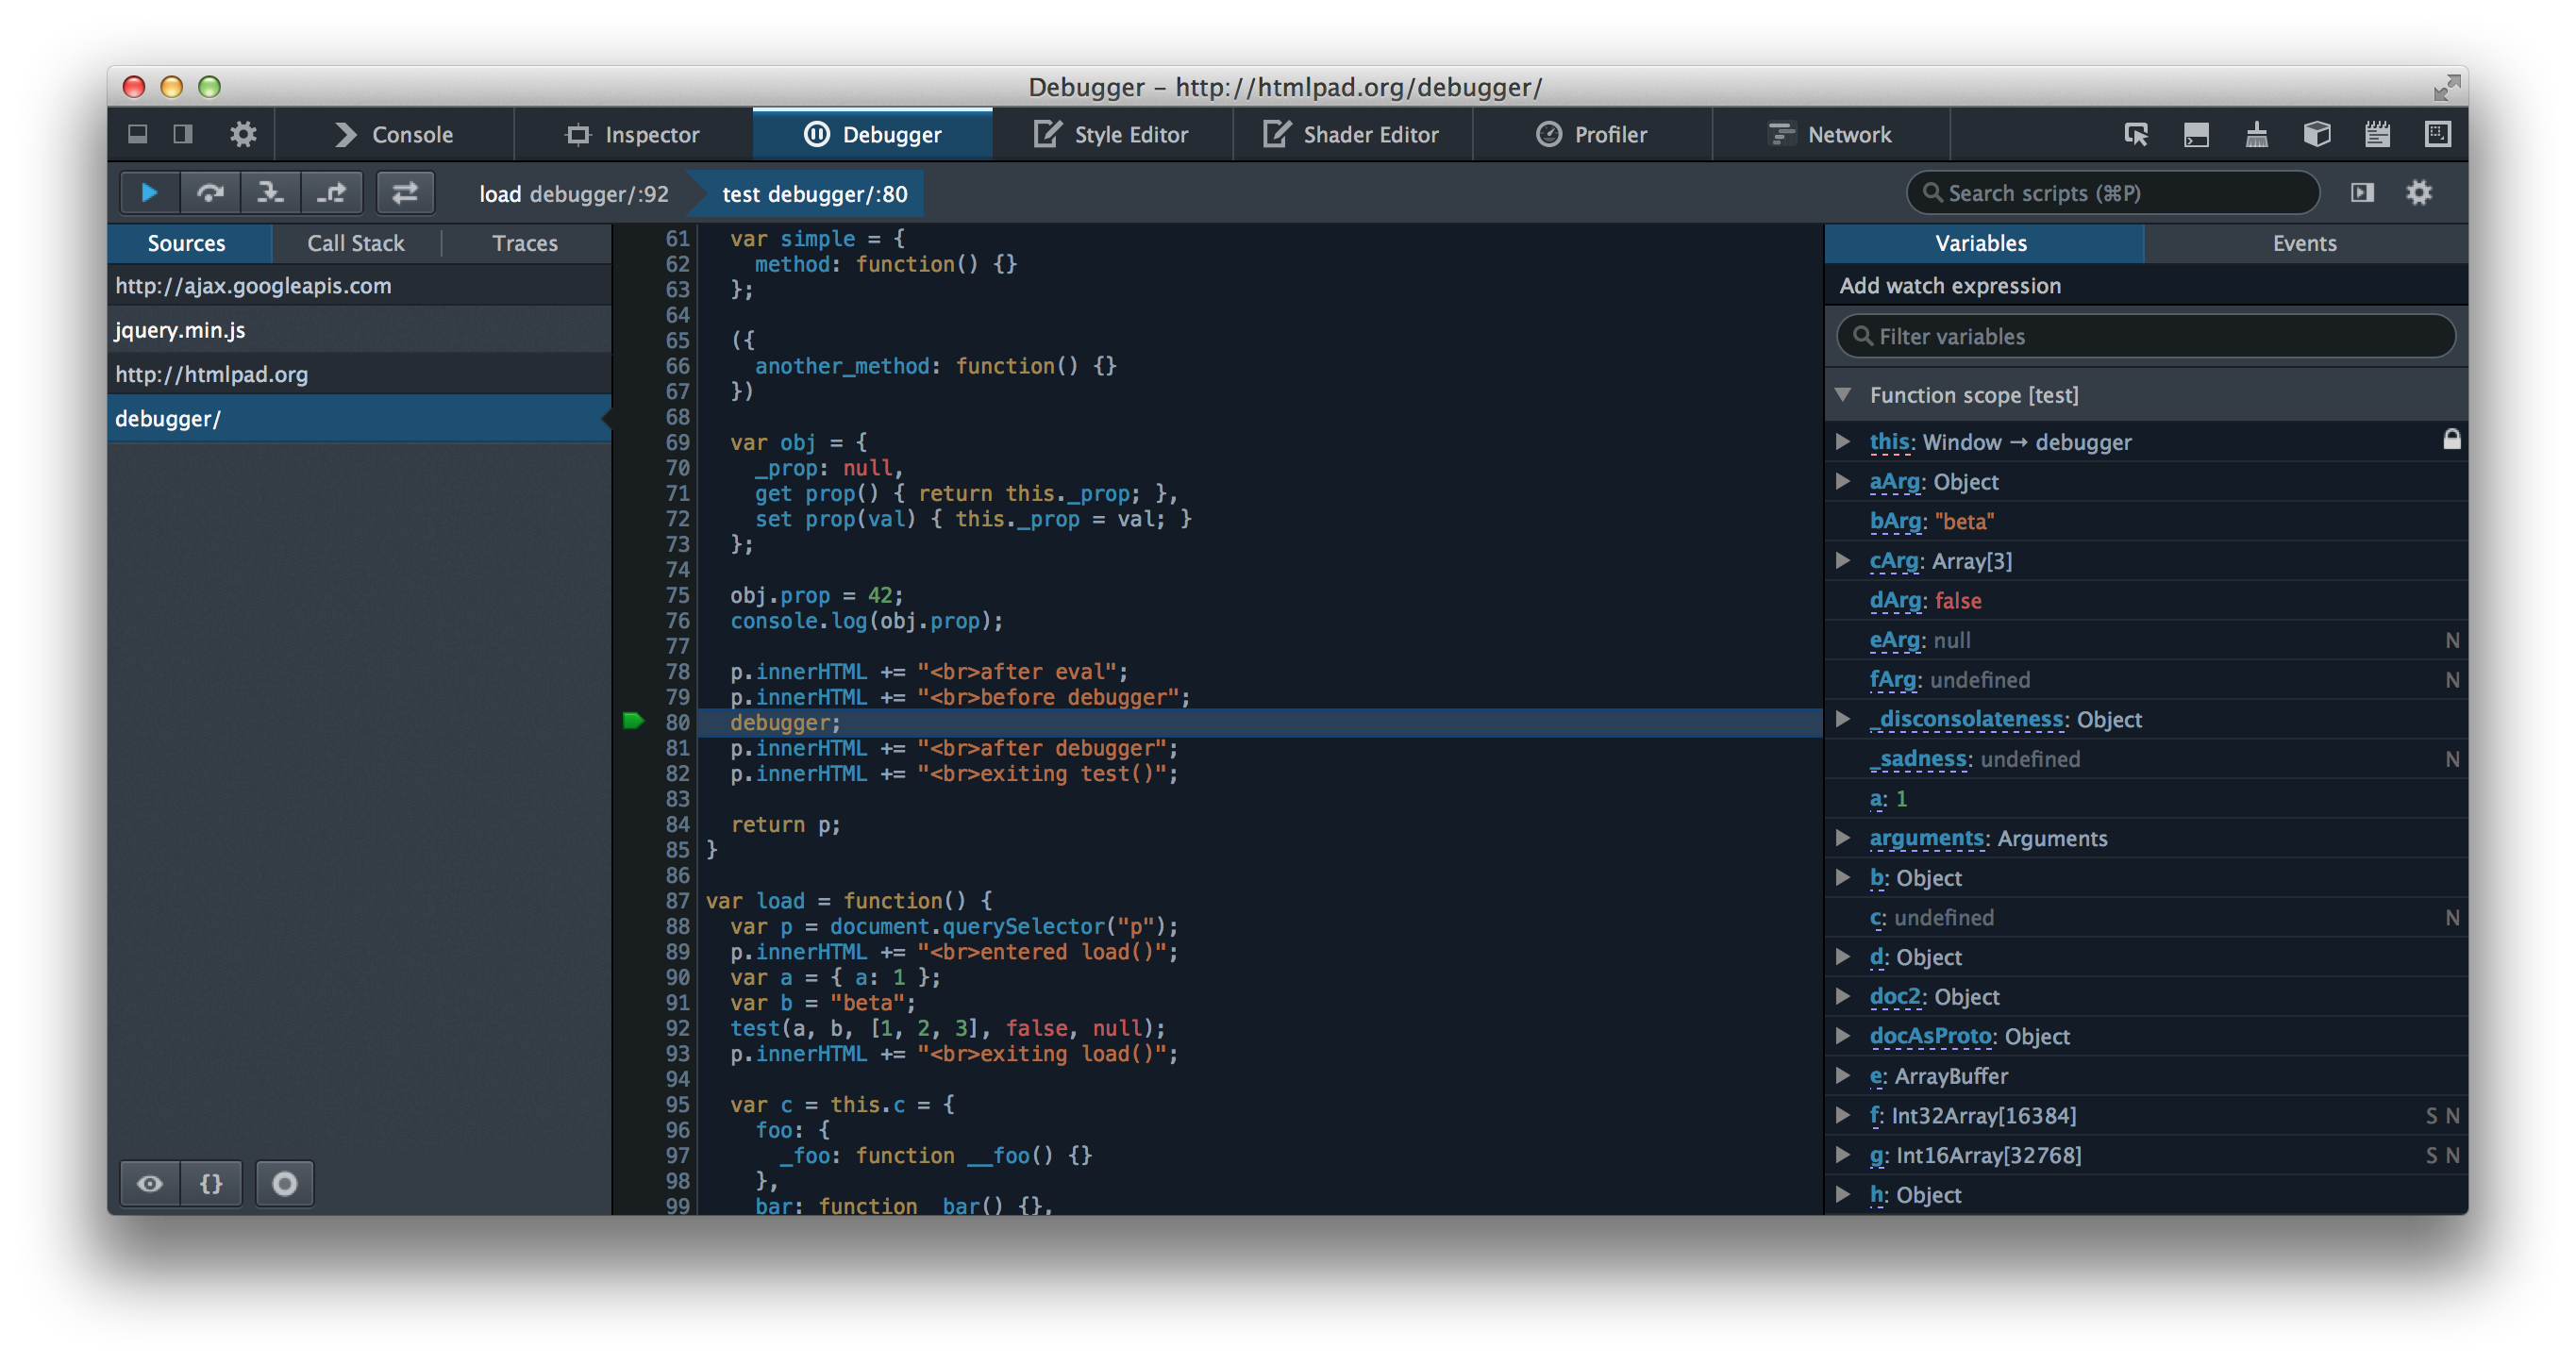Open debugger options gear near search
Image resolution: width=2576 pixels, height=1364 pixels.
(x=2418, y=193)
